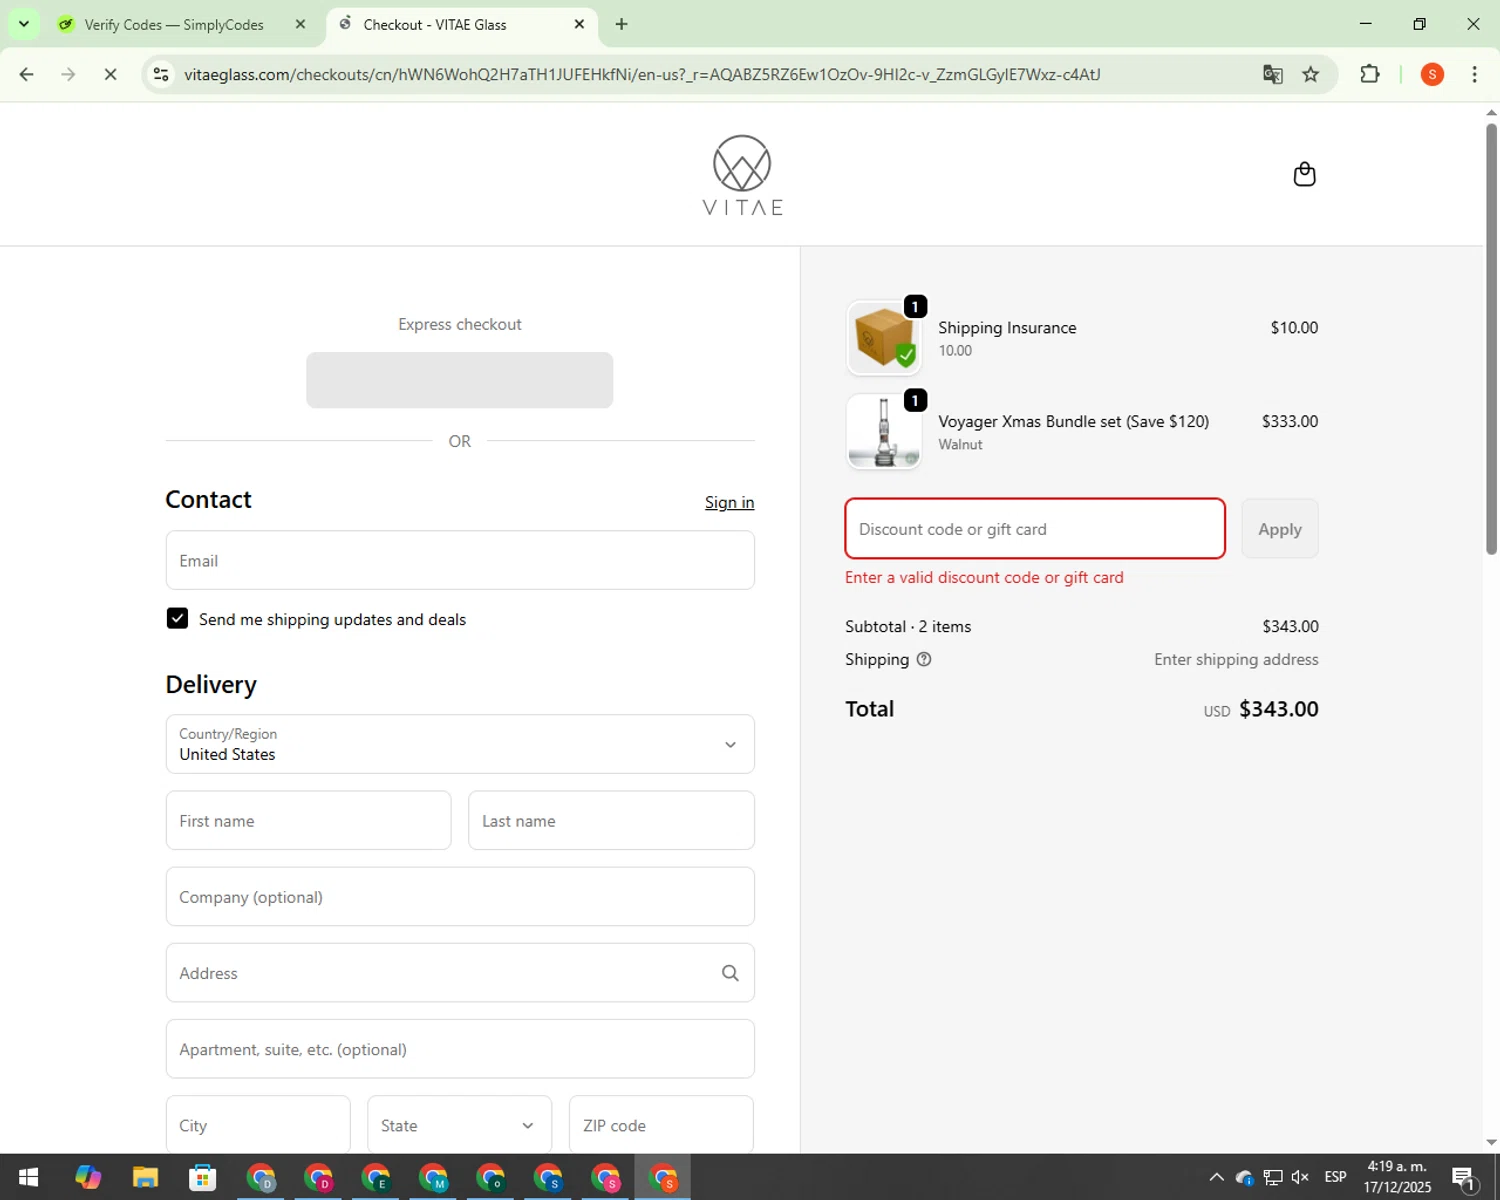Click the scrollbar down arrow

tap(1491, 1142)
